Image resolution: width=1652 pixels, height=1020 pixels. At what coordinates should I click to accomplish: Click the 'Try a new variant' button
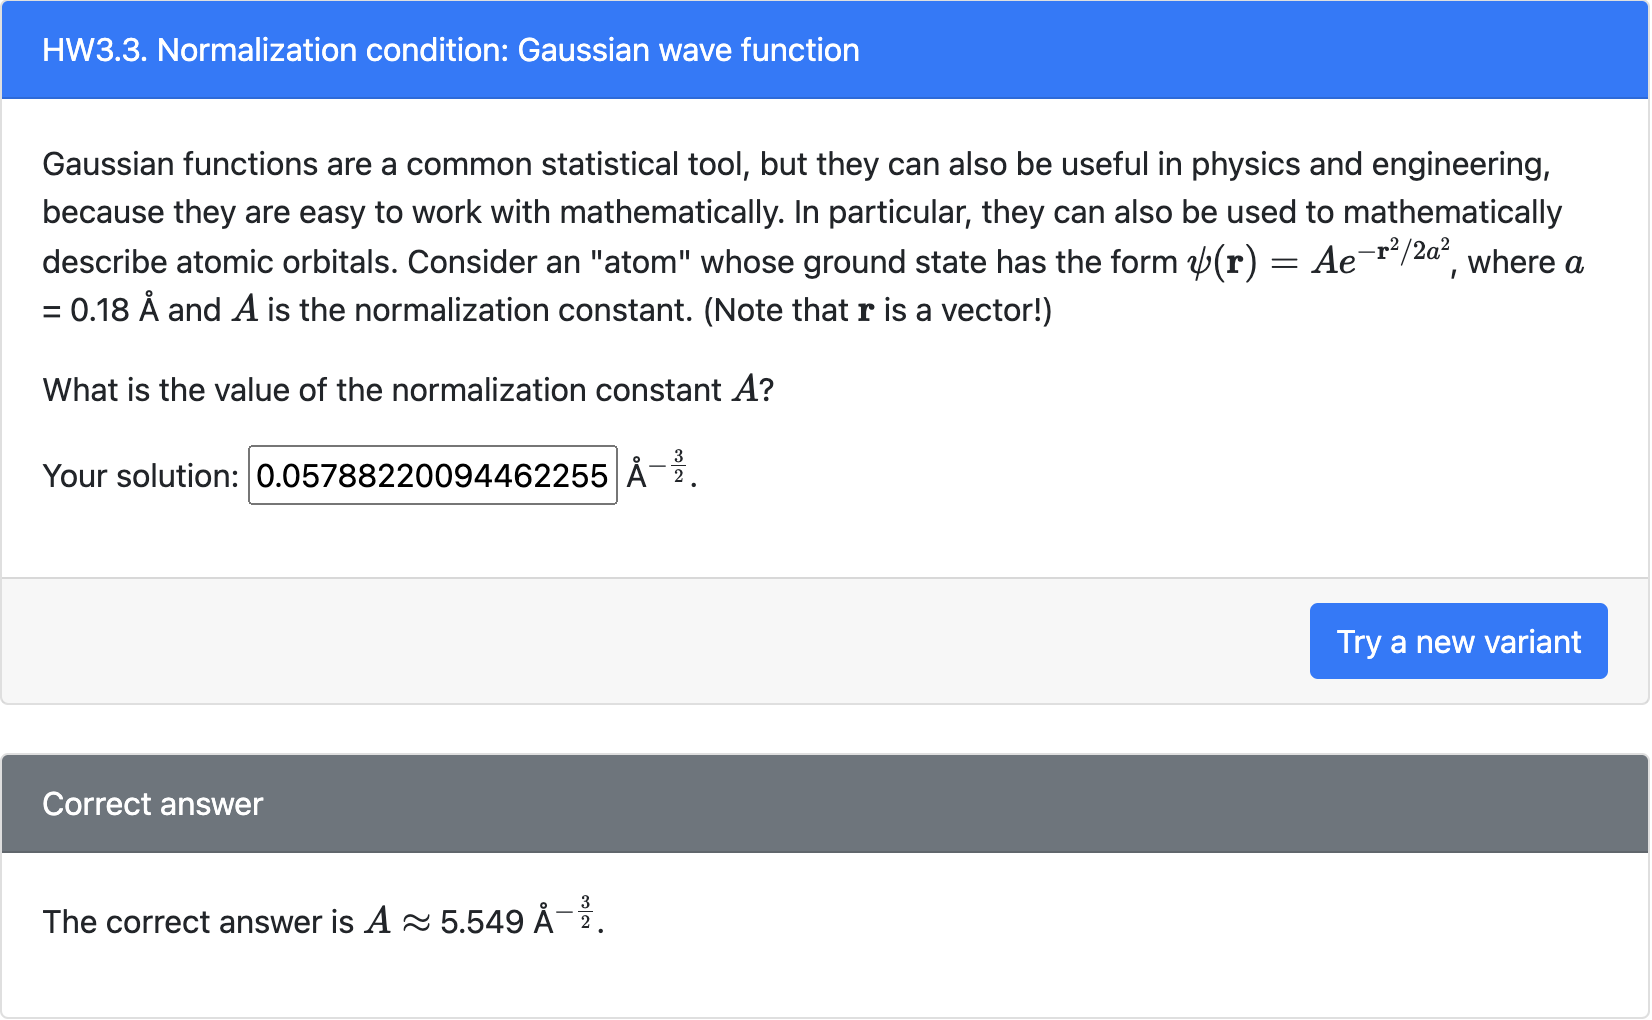click(x=1458, y=641)
